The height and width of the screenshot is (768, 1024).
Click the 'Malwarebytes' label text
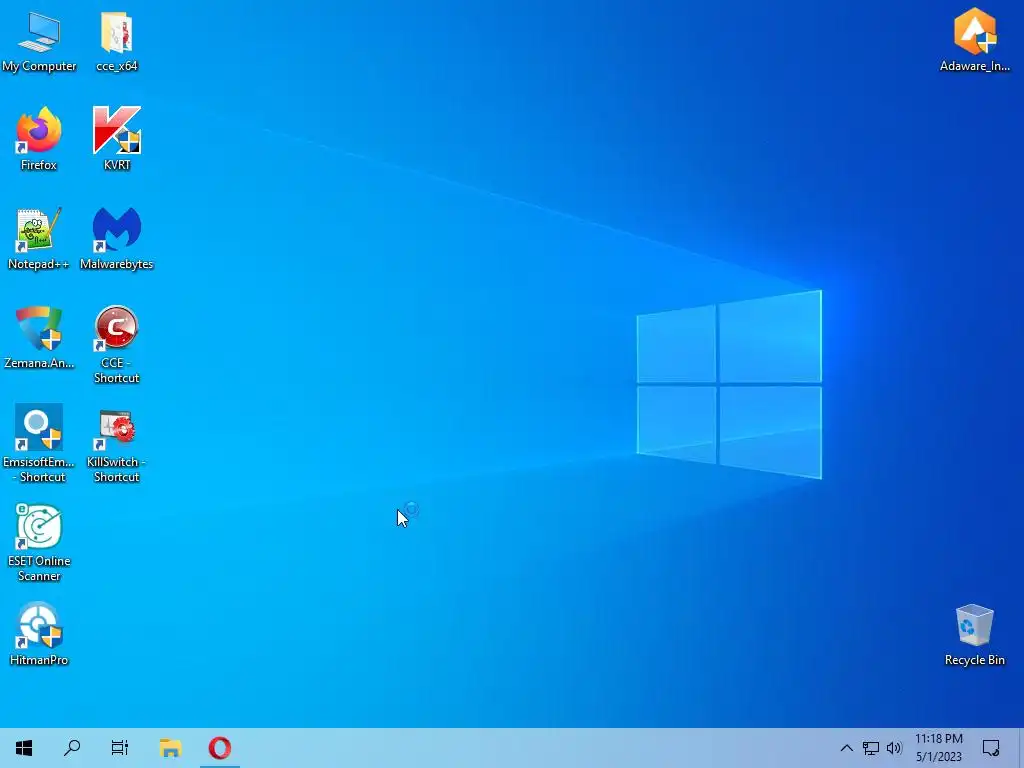coord(116,264)
